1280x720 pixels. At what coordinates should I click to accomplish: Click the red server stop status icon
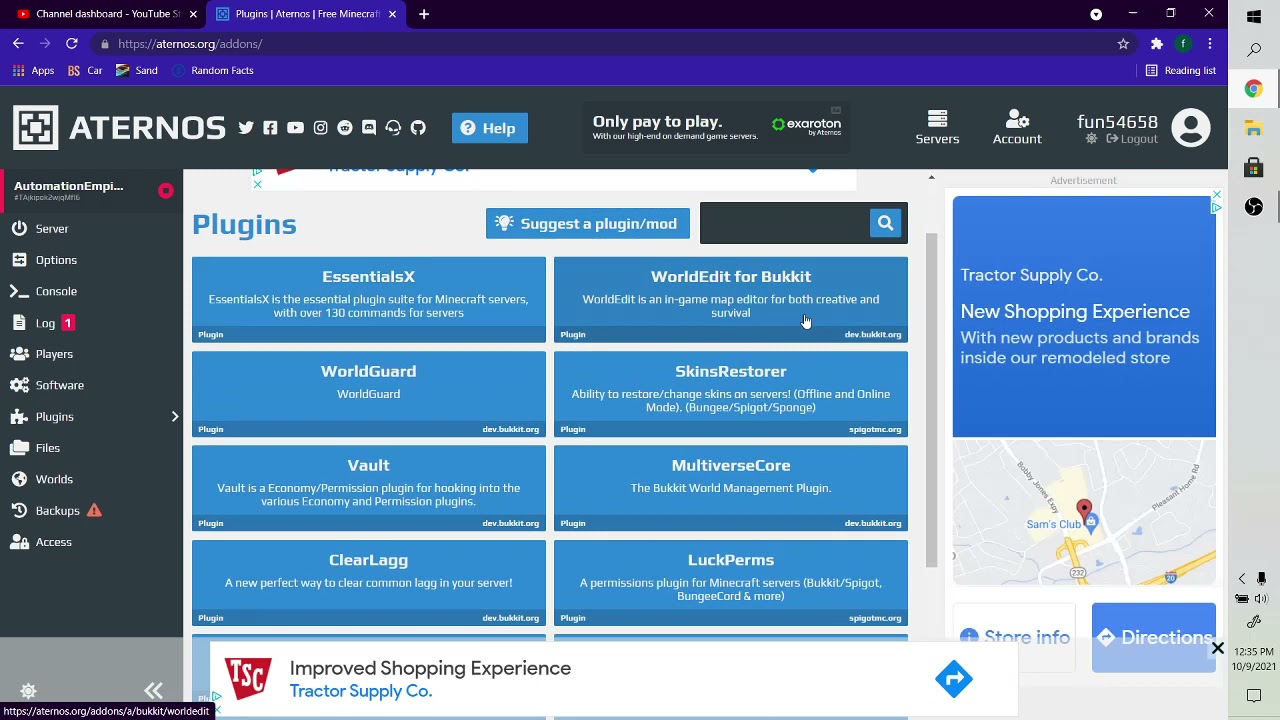pyautogui.click(x=166, y=190)
